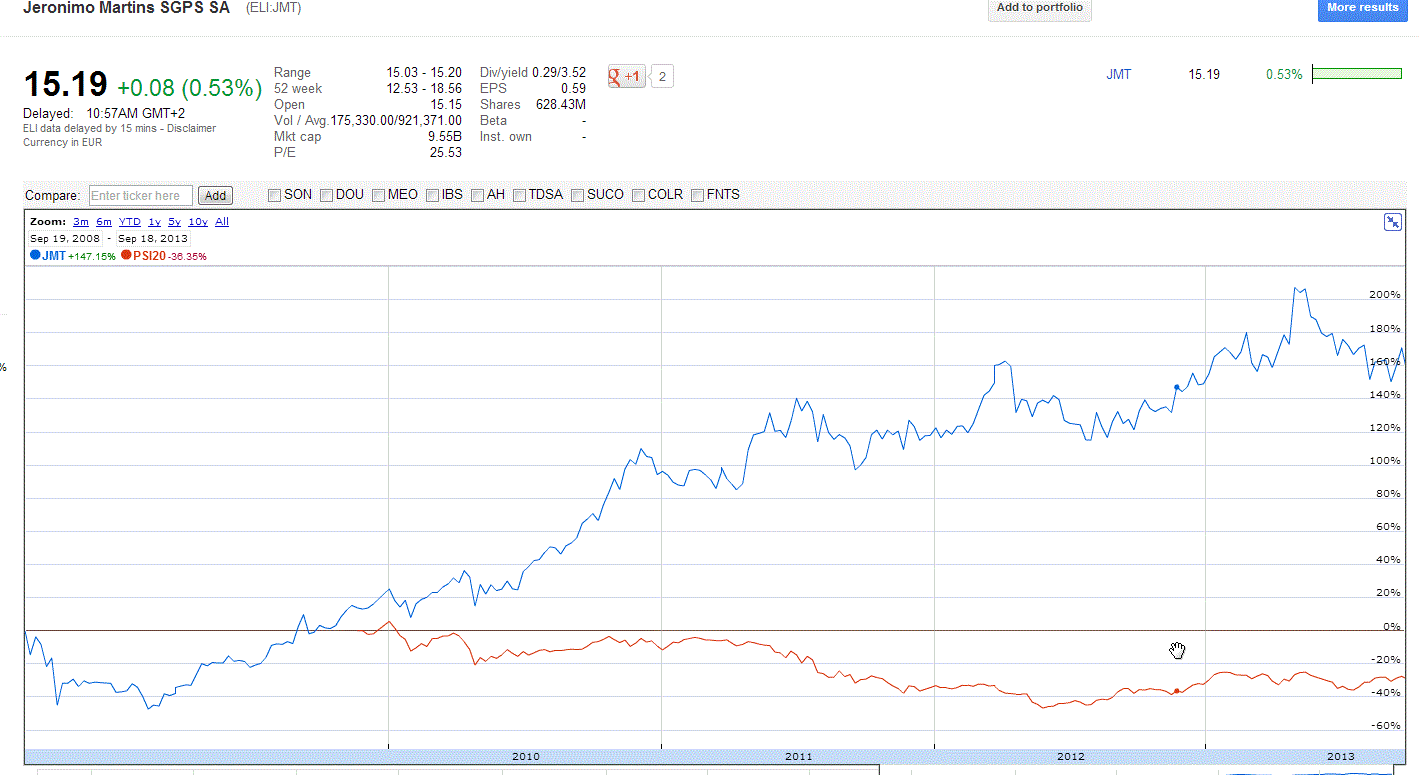Image resolution: width=1420 pixels, height=775 pixels.
Task: Click the company name Jeronimo Martins SGPS SA
Action: pos(126,8)
